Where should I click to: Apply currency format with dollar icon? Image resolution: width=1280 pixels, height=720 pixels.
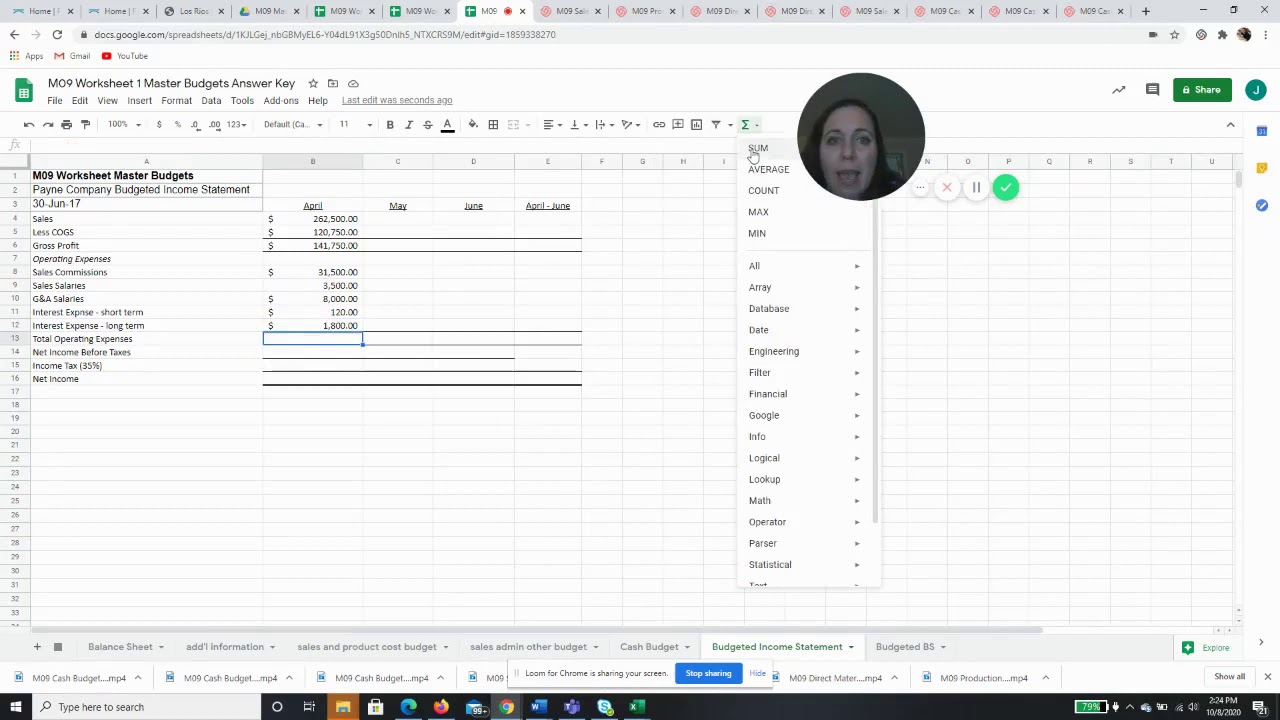coord(159,124)
